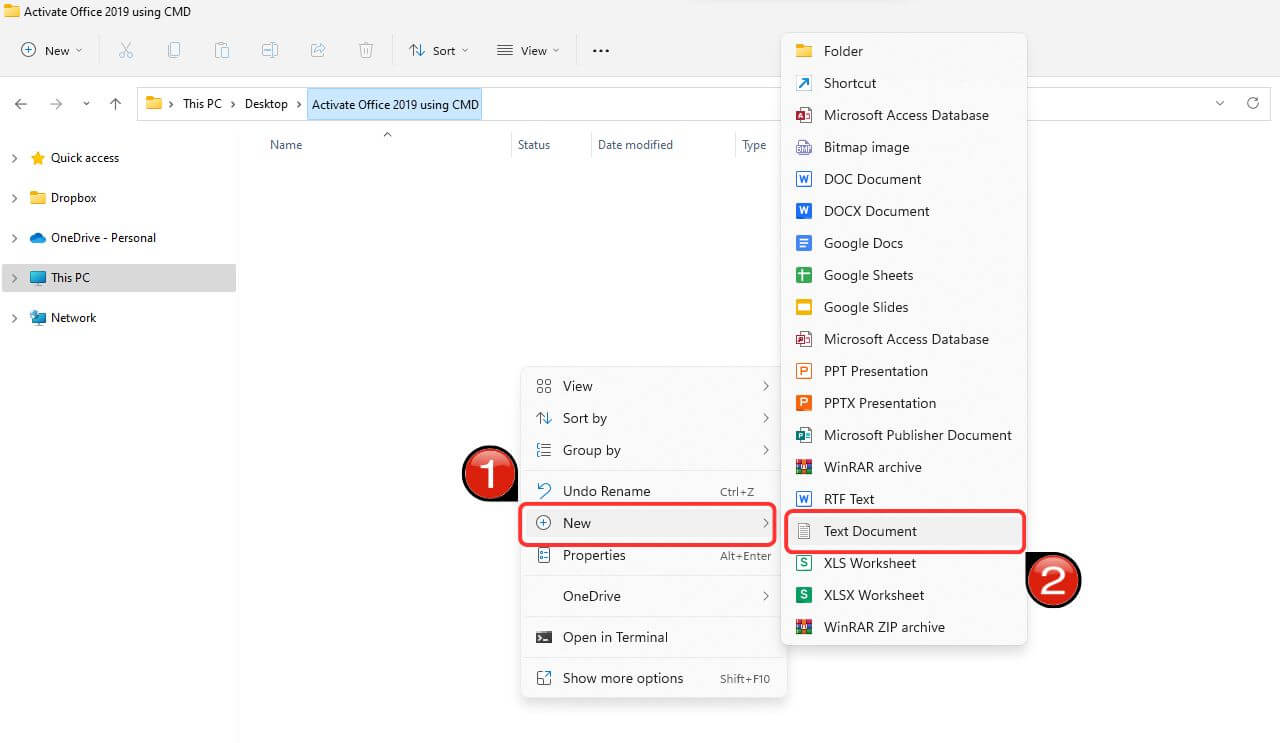Refresh the folder view
This screenshot has height=743, width=1280.
[1253, 103]
